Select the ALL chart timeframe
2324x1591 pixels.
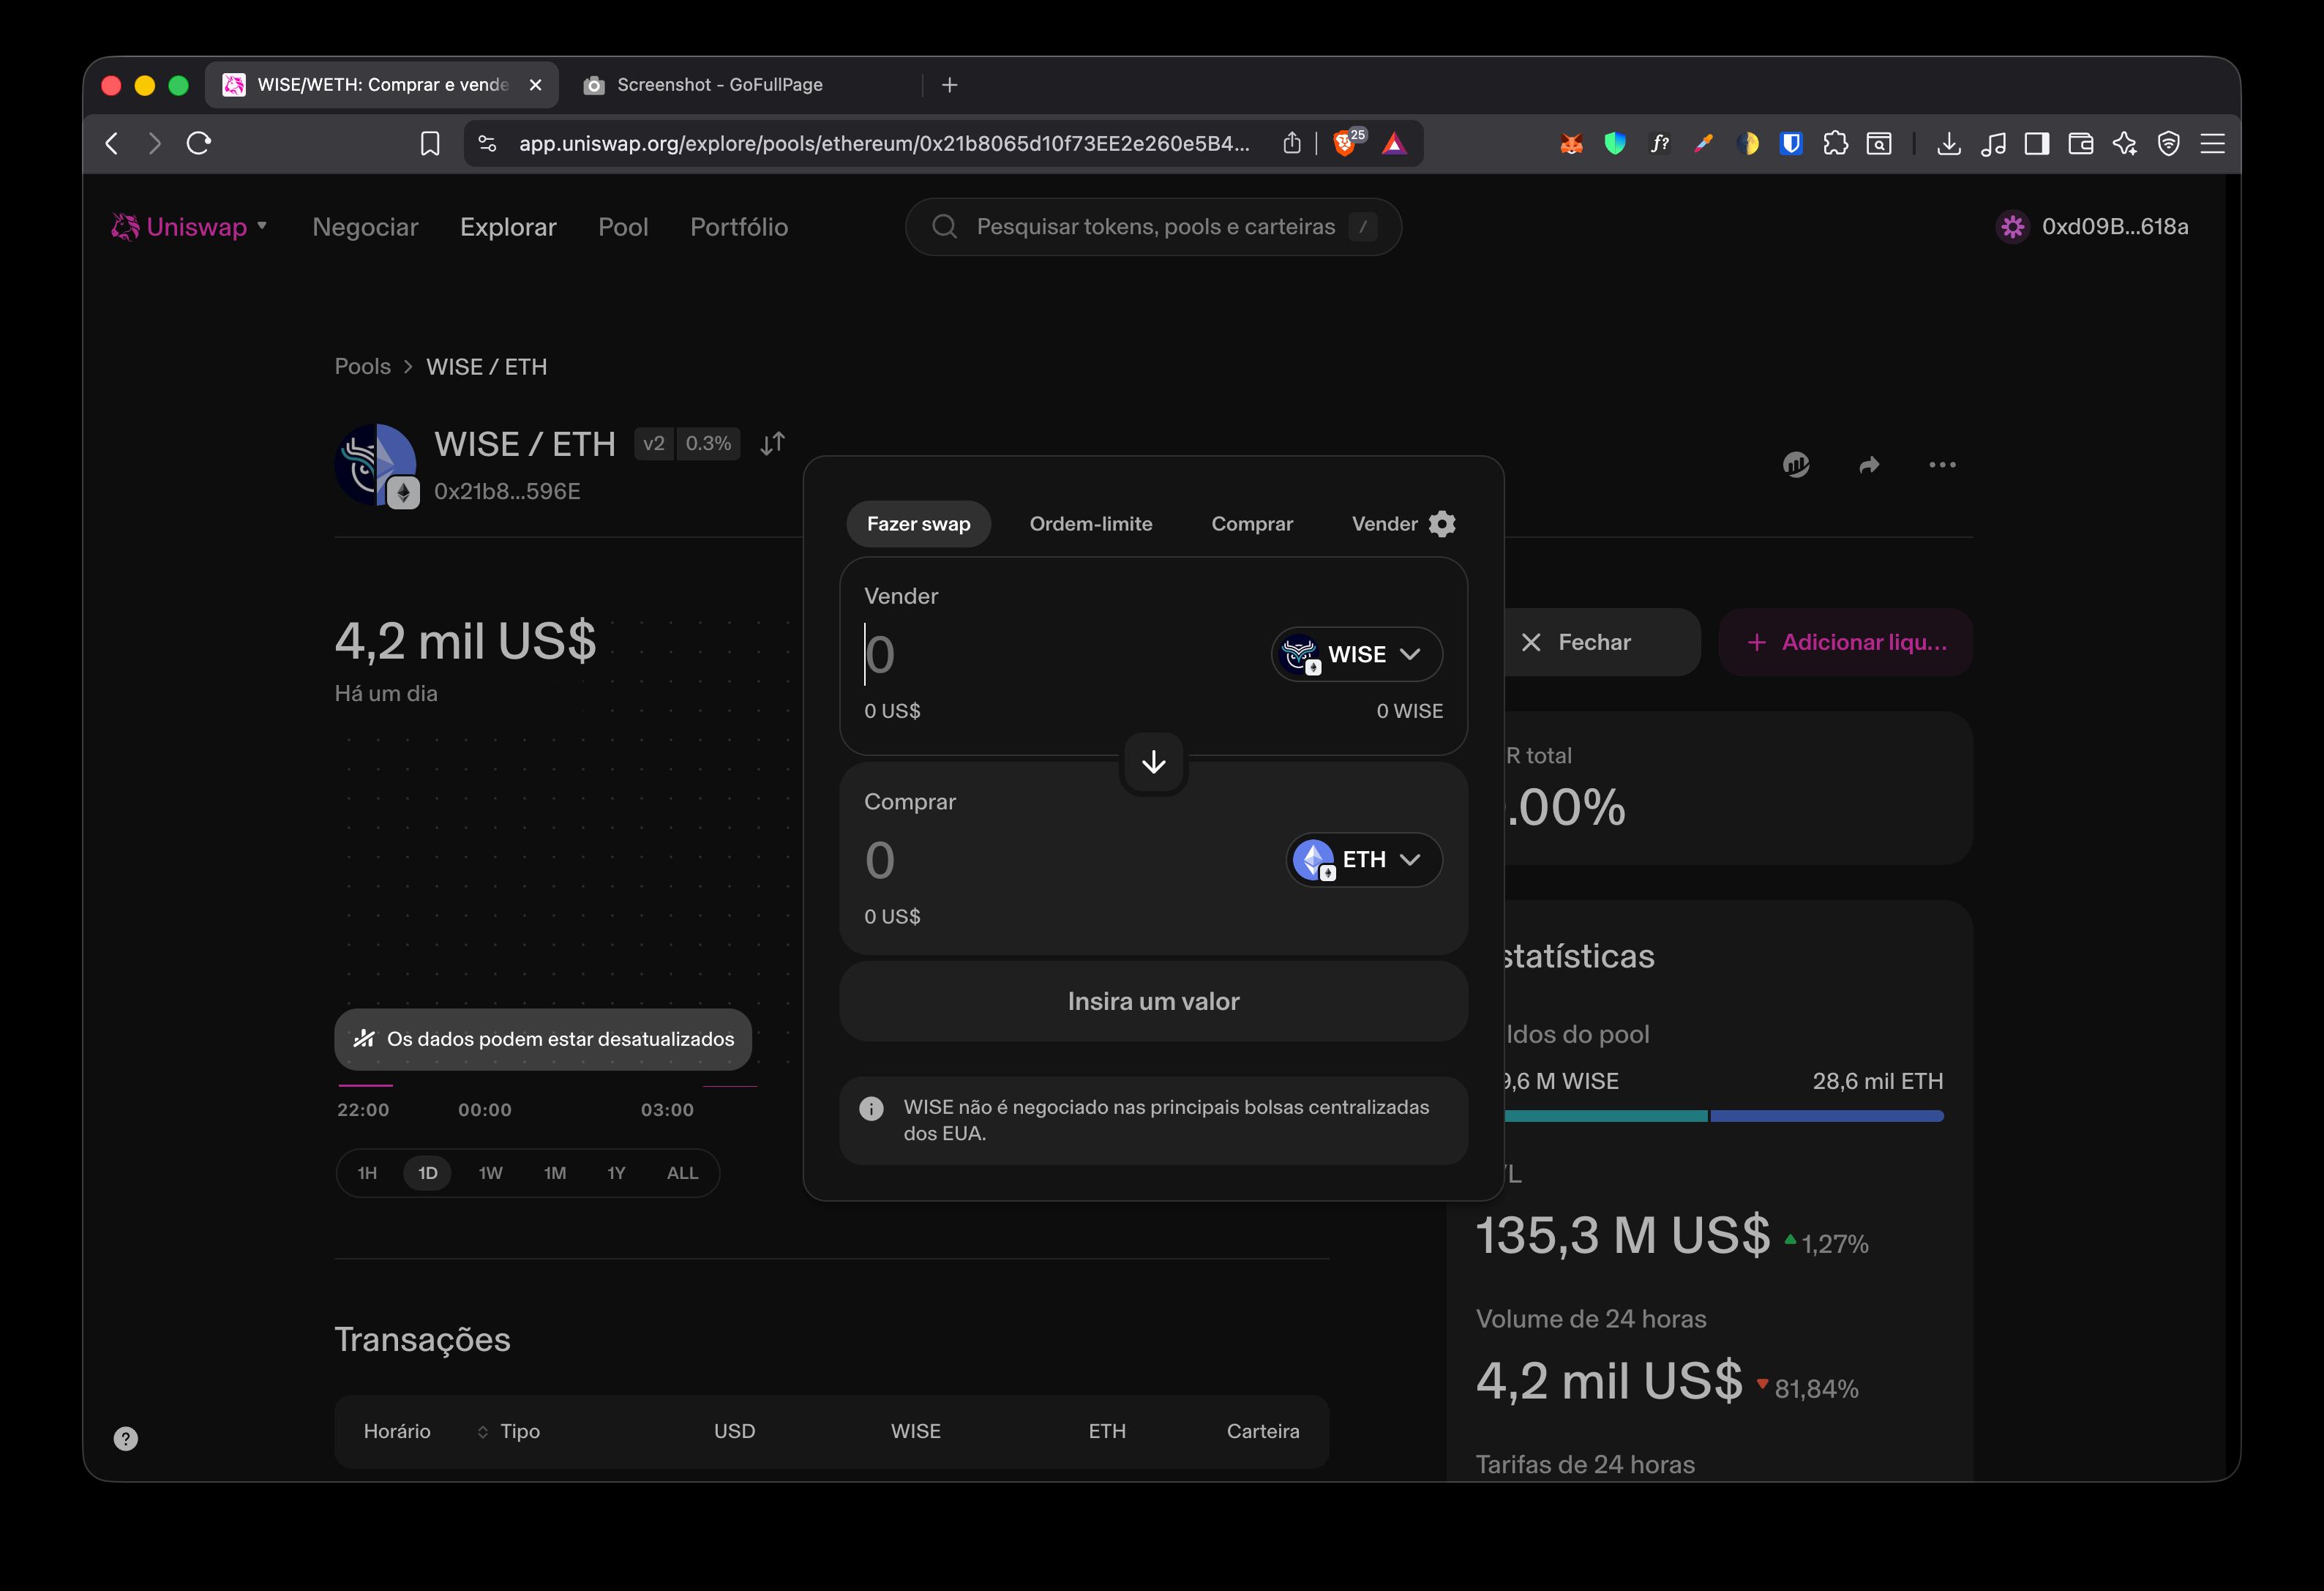coord(683,1173)
